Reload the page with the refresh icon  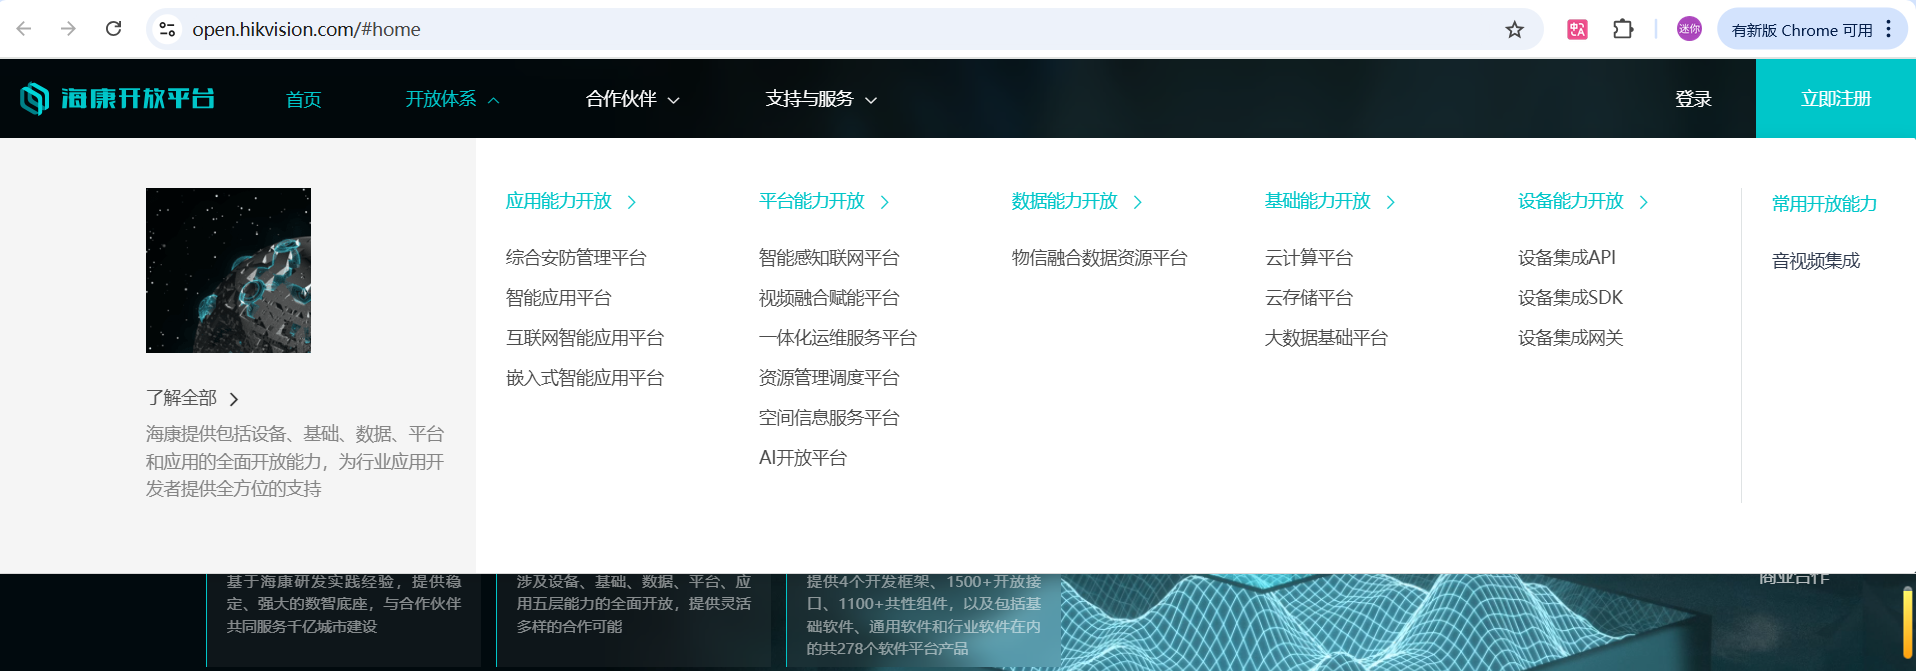pyautogui.click(x=114, y=29)
